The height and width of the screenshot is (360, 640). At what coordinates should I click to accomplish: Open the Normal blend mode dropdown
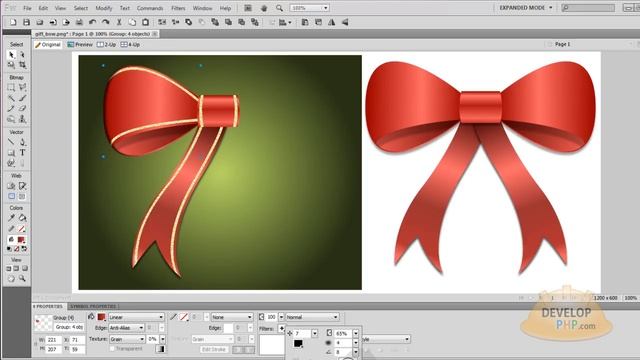pyautogui.click(x=312, y=317)
